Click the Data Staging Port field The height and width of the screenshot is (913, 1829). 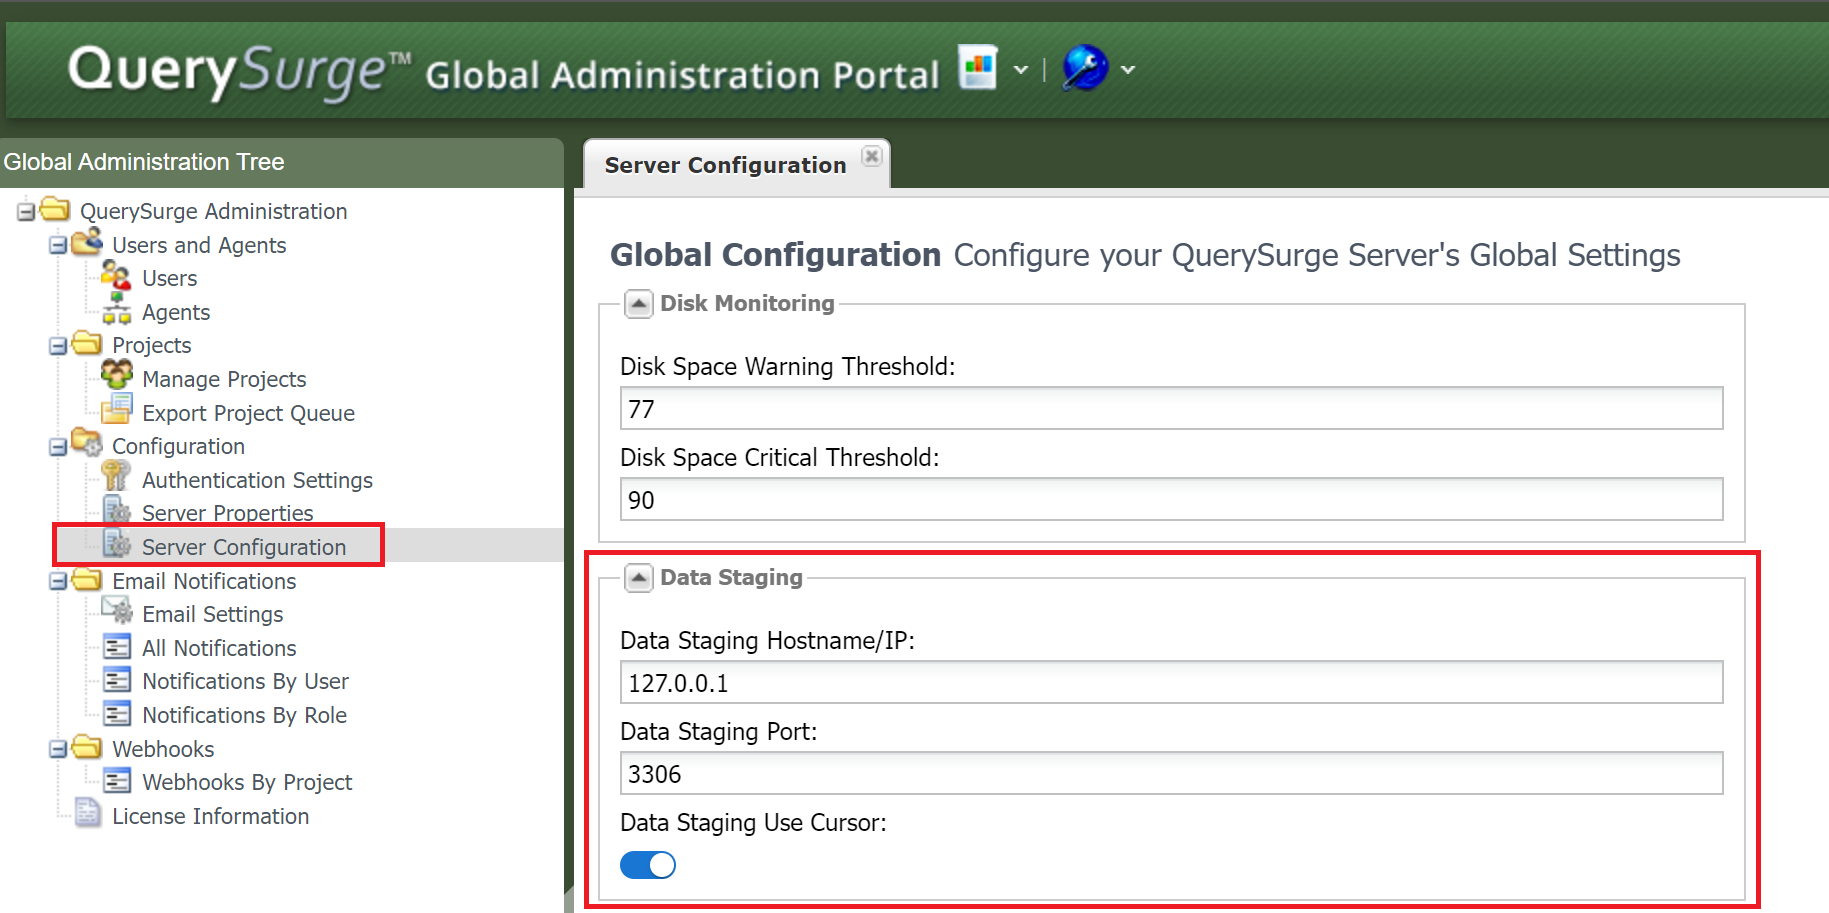1171,774
